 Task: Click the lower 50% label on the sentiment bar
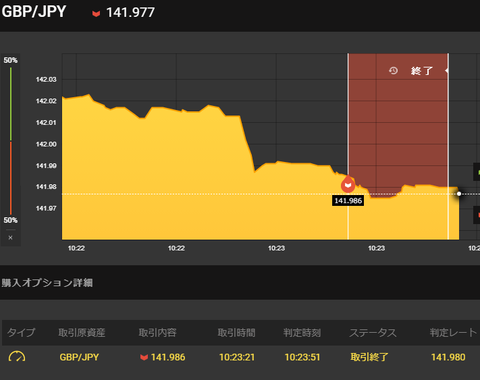[10, 220]
